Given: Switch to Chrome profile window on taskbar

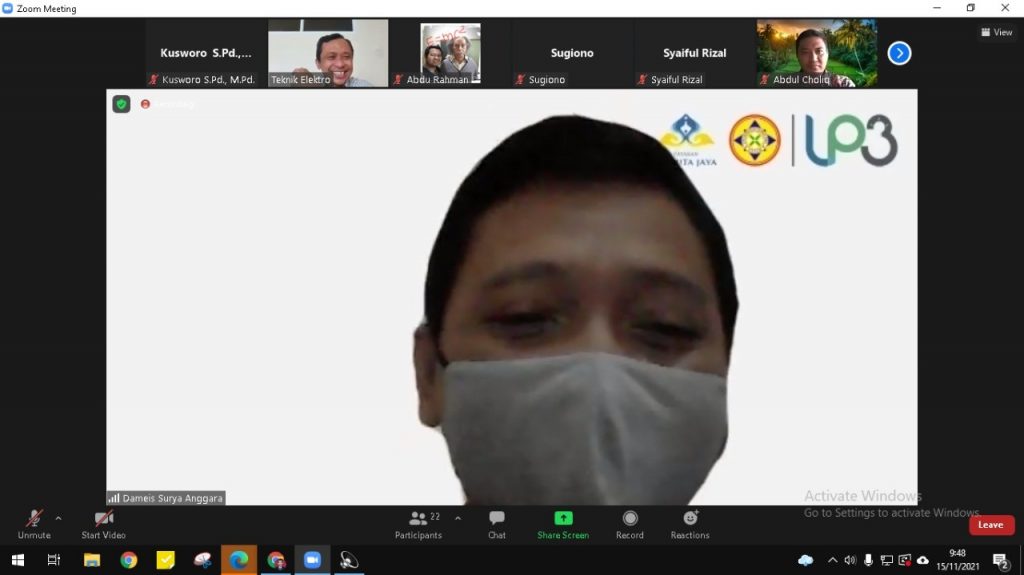Looking at the screenshot, I should (x=276, y=560).
